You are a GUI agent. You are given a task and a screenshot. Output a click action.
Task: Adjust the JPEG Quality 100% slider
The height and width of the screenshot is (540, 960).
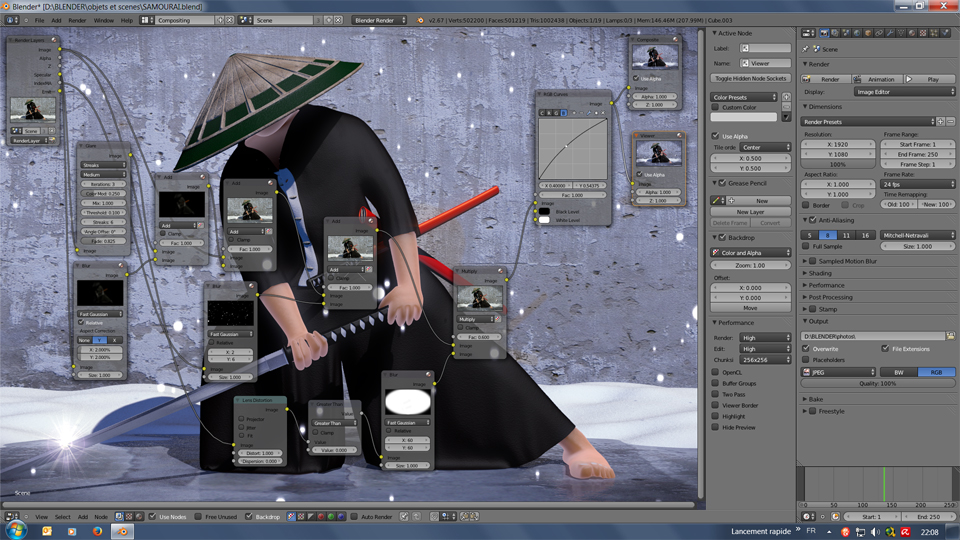[x=878, y=383]
